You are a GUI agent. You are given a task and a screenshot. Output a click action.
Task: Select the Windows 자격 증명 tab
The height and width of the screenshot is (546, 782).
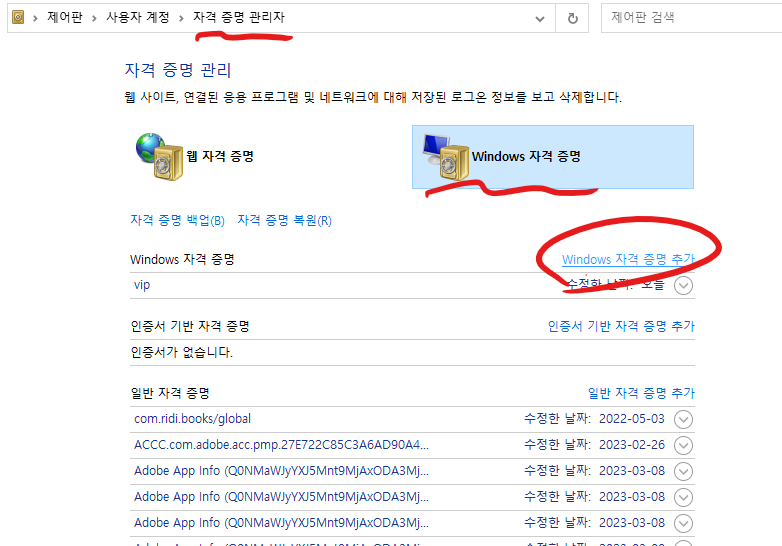click(x=553, y=157)
